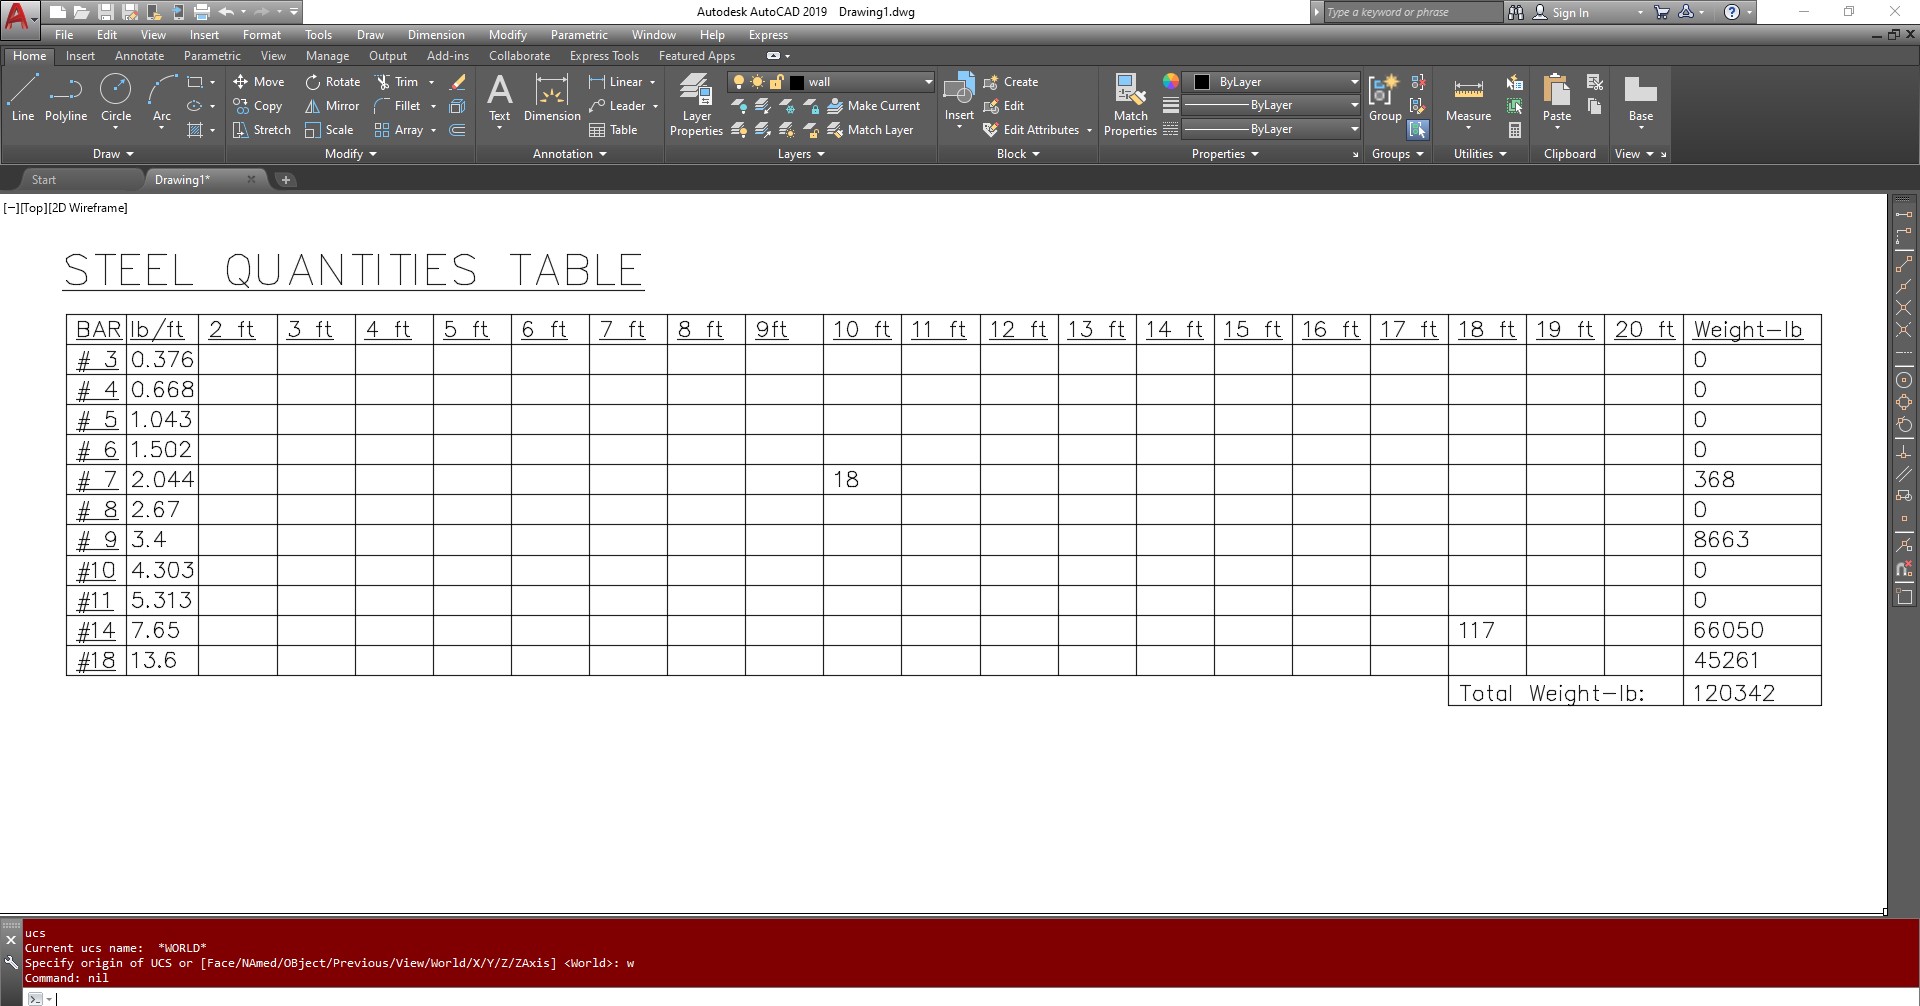Click the Erase tool icon
Screen dimensions: 1920x1006
pos(458,82)
